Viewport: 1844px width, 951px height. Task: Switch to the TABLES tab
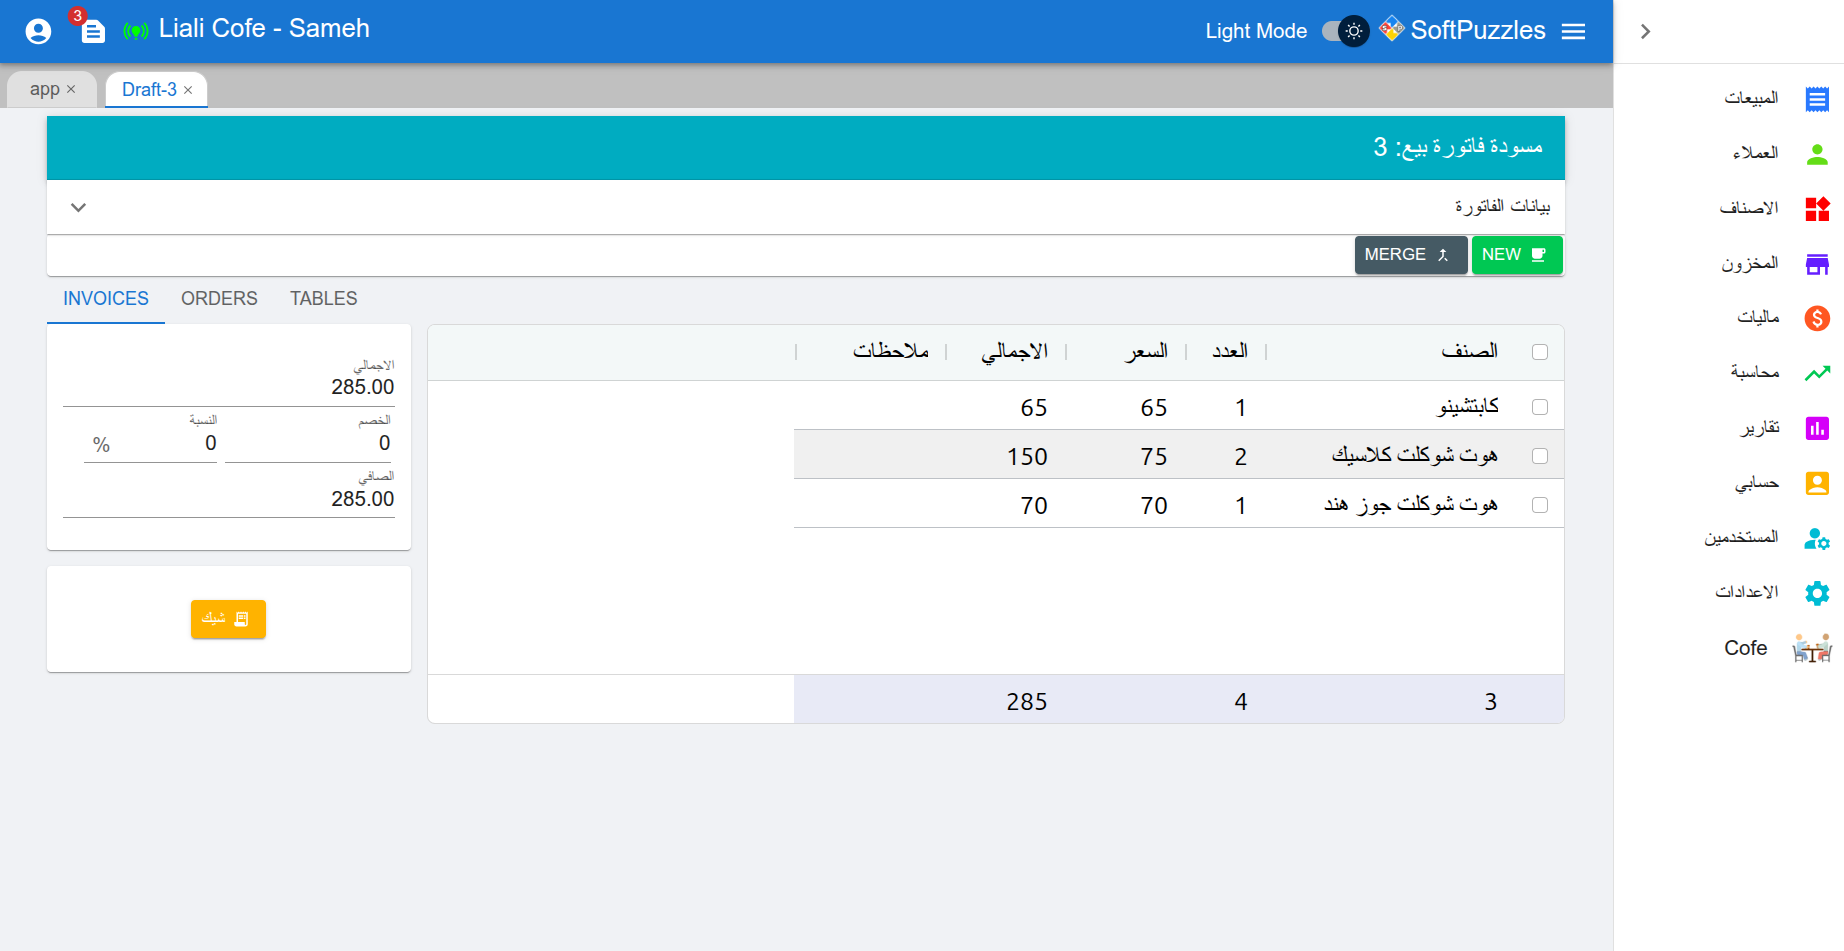tap(323, 299)
